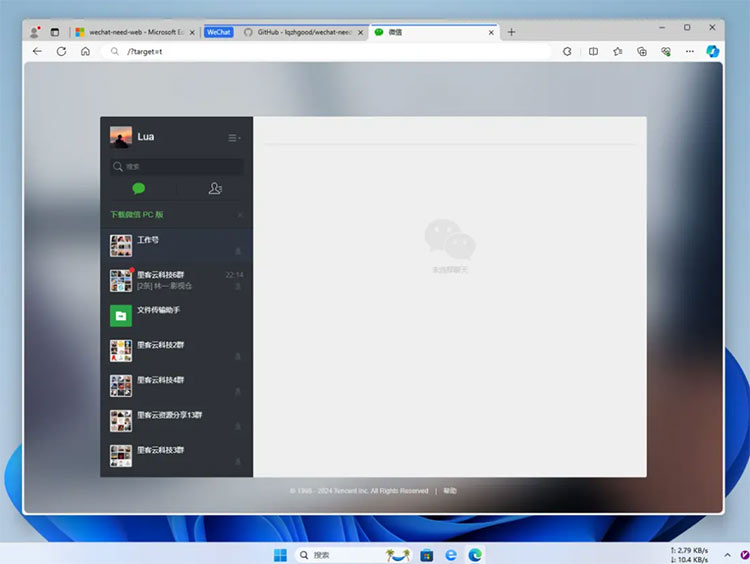Open Microsoft Edge from the taskbar

[x=475, y=555]
